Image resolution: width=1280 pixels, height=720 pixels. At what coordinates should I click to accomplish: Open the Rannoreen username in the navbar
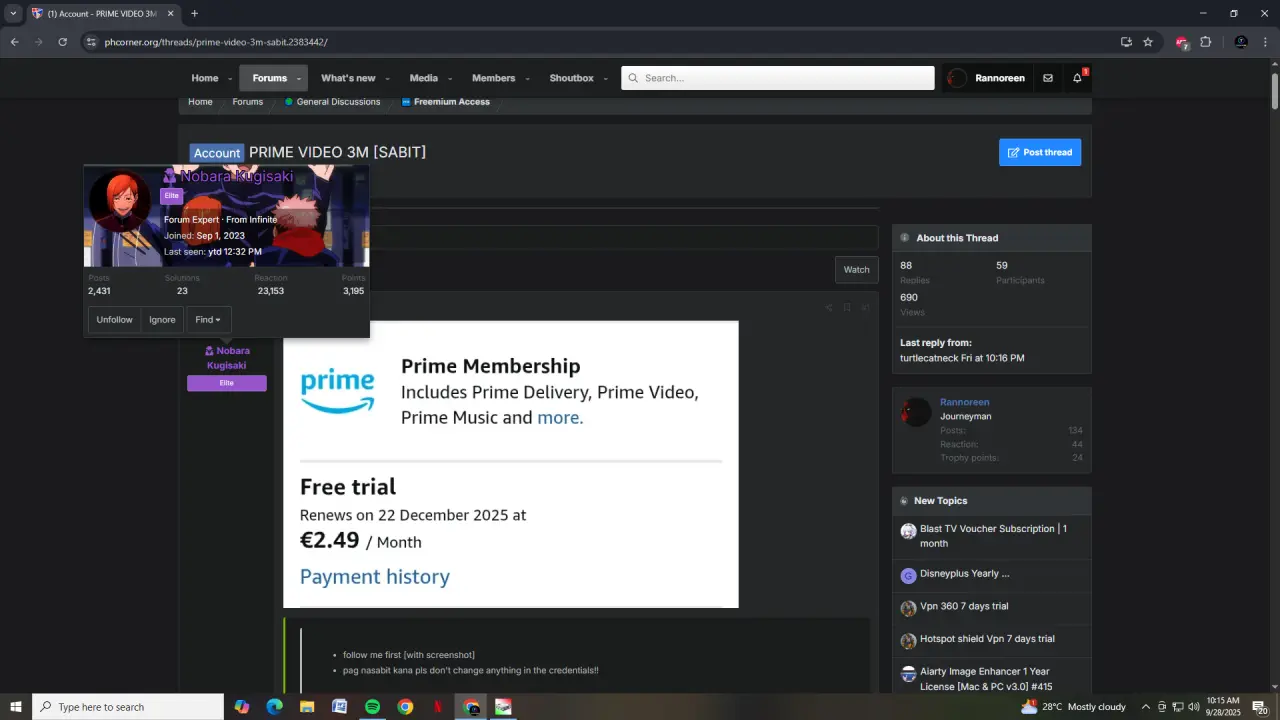click(x=1000, y=78)
